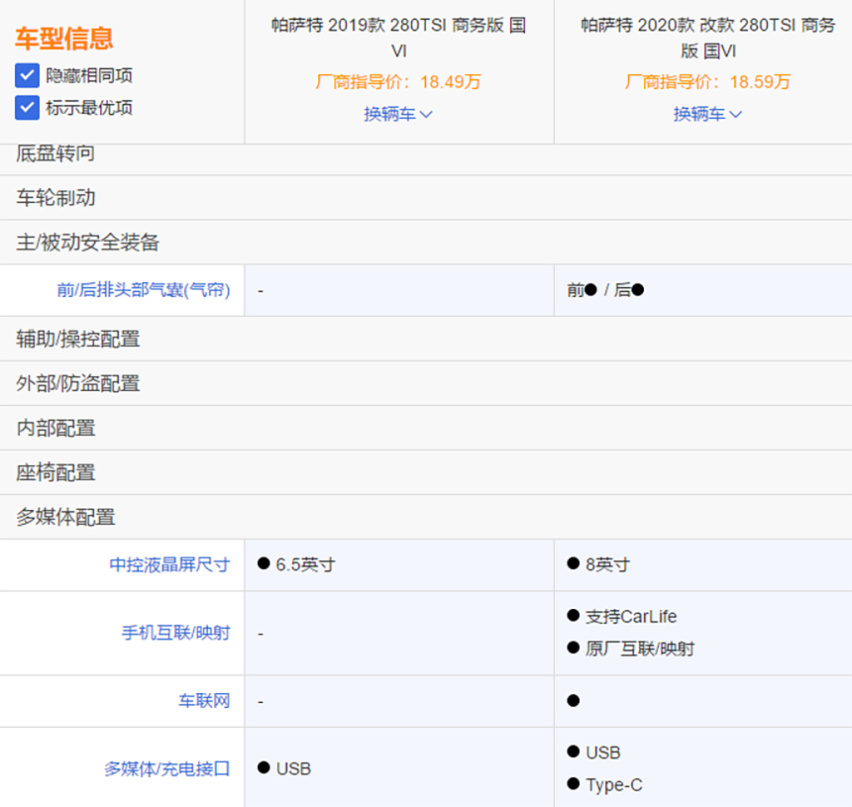The image size is (852, 807).
Task: Expand the 辅助/操控配置 section
Action: click(426, 339)
